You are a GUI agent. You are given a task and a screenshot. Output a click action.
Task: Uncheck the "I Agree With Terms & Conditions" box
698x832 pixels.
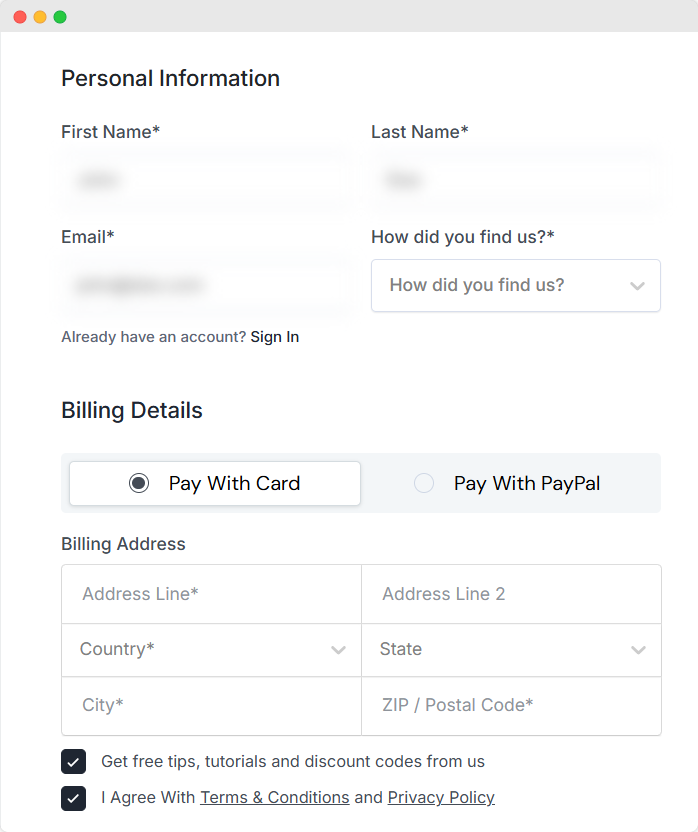[73, 797]
